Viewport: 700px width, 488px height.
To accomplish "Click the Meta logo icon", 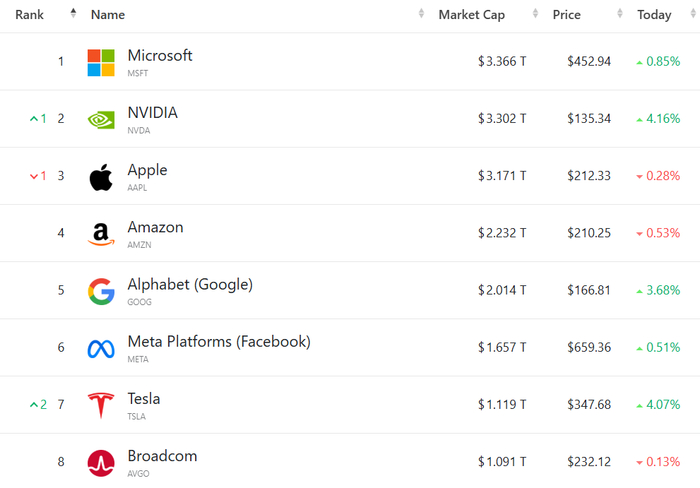I will [101, 349].
